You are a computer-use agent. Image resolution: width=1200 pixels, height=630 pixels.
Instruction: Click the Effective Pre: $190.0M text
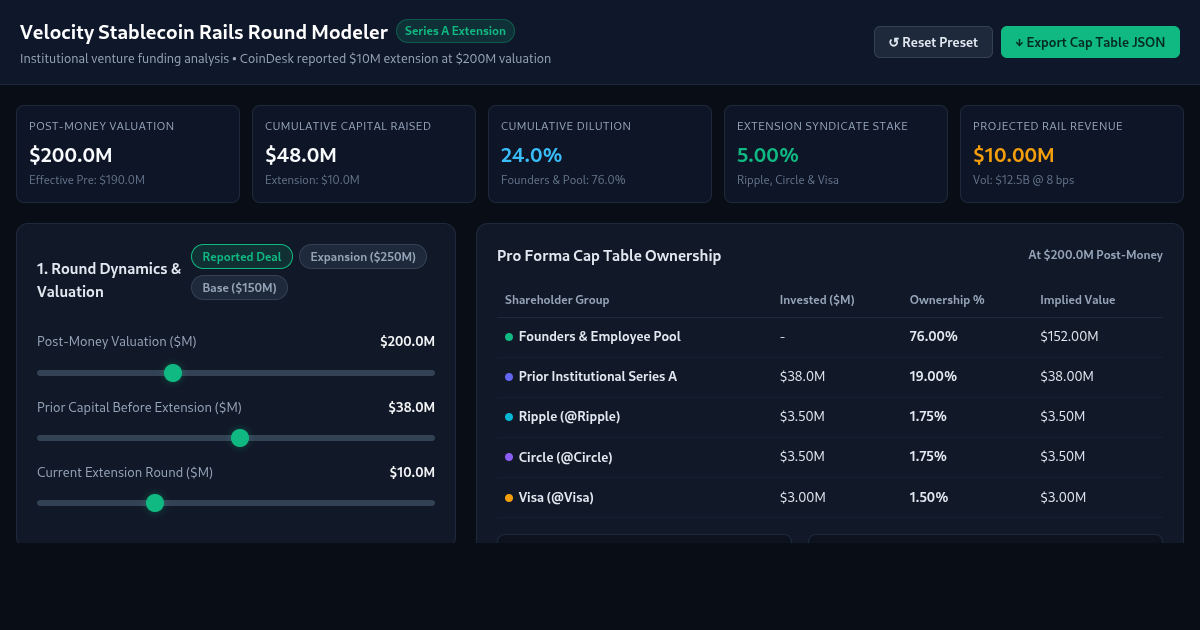[87, 180]
